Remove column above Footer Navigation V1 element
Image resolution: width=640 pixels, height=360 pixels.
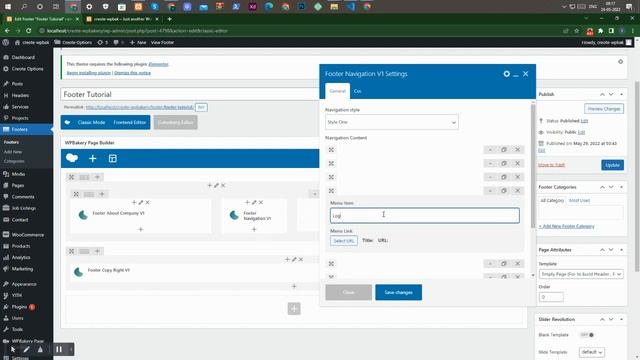[x=261, y=202]
